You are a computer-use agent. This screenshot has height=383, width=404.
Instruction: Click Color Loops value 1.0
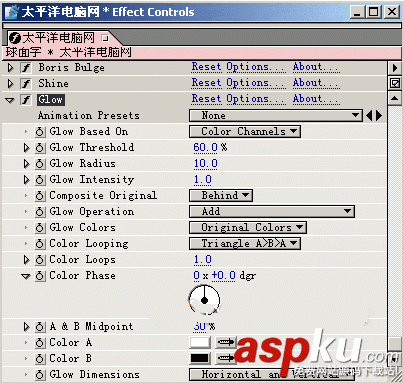tap(203, 260)
